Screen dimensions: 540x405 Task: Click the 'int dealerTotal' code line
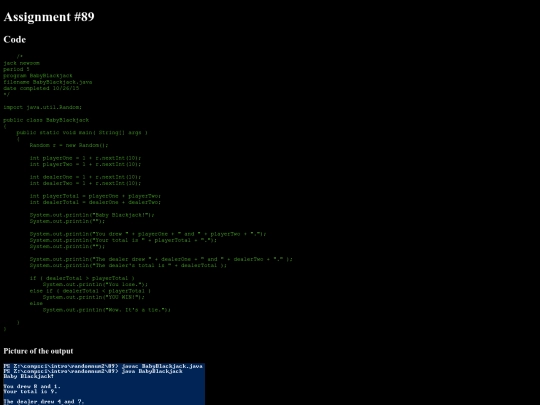pos(95,202)
